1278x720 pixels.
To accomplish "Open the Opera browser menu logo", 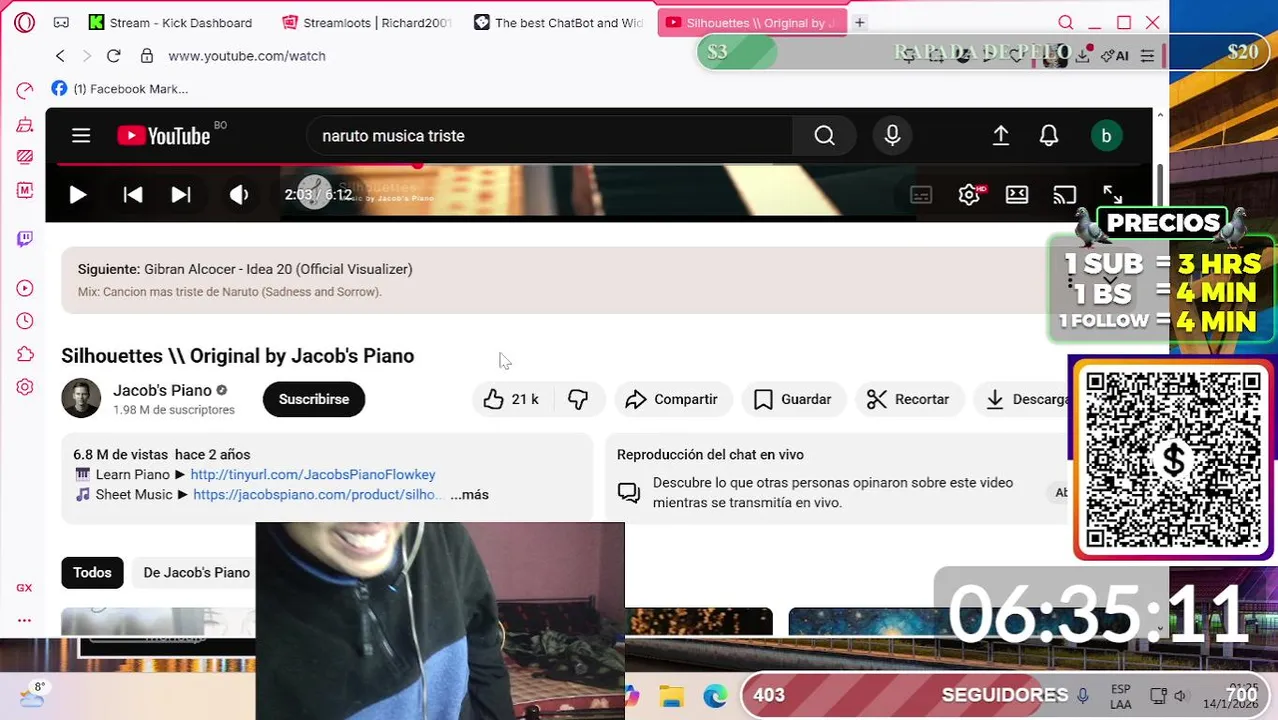I will tap(24, 22).
